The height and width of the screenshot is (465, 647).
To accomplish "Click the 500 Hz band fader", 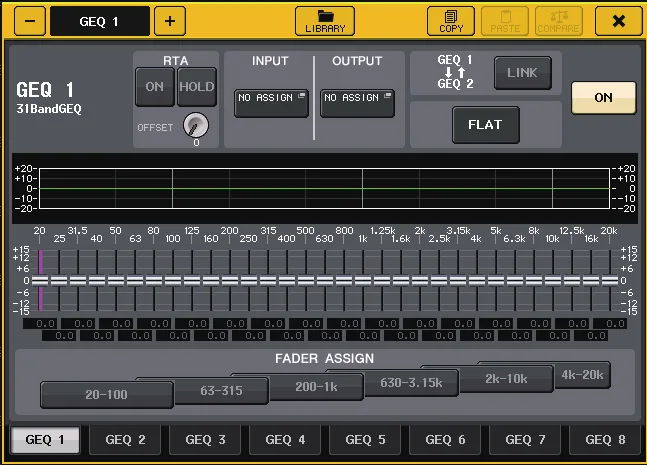I will coord(306,281).
